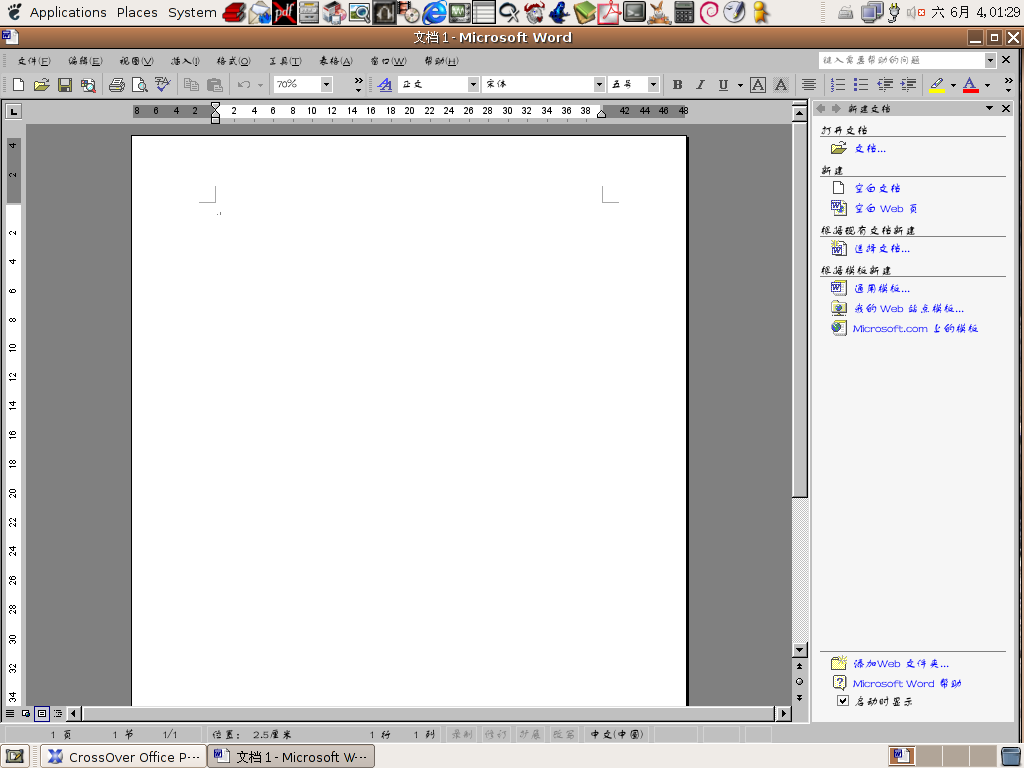The width and height of the screenshot is (1024, 768).
Task: Apply the red font color
Action: 970,84
